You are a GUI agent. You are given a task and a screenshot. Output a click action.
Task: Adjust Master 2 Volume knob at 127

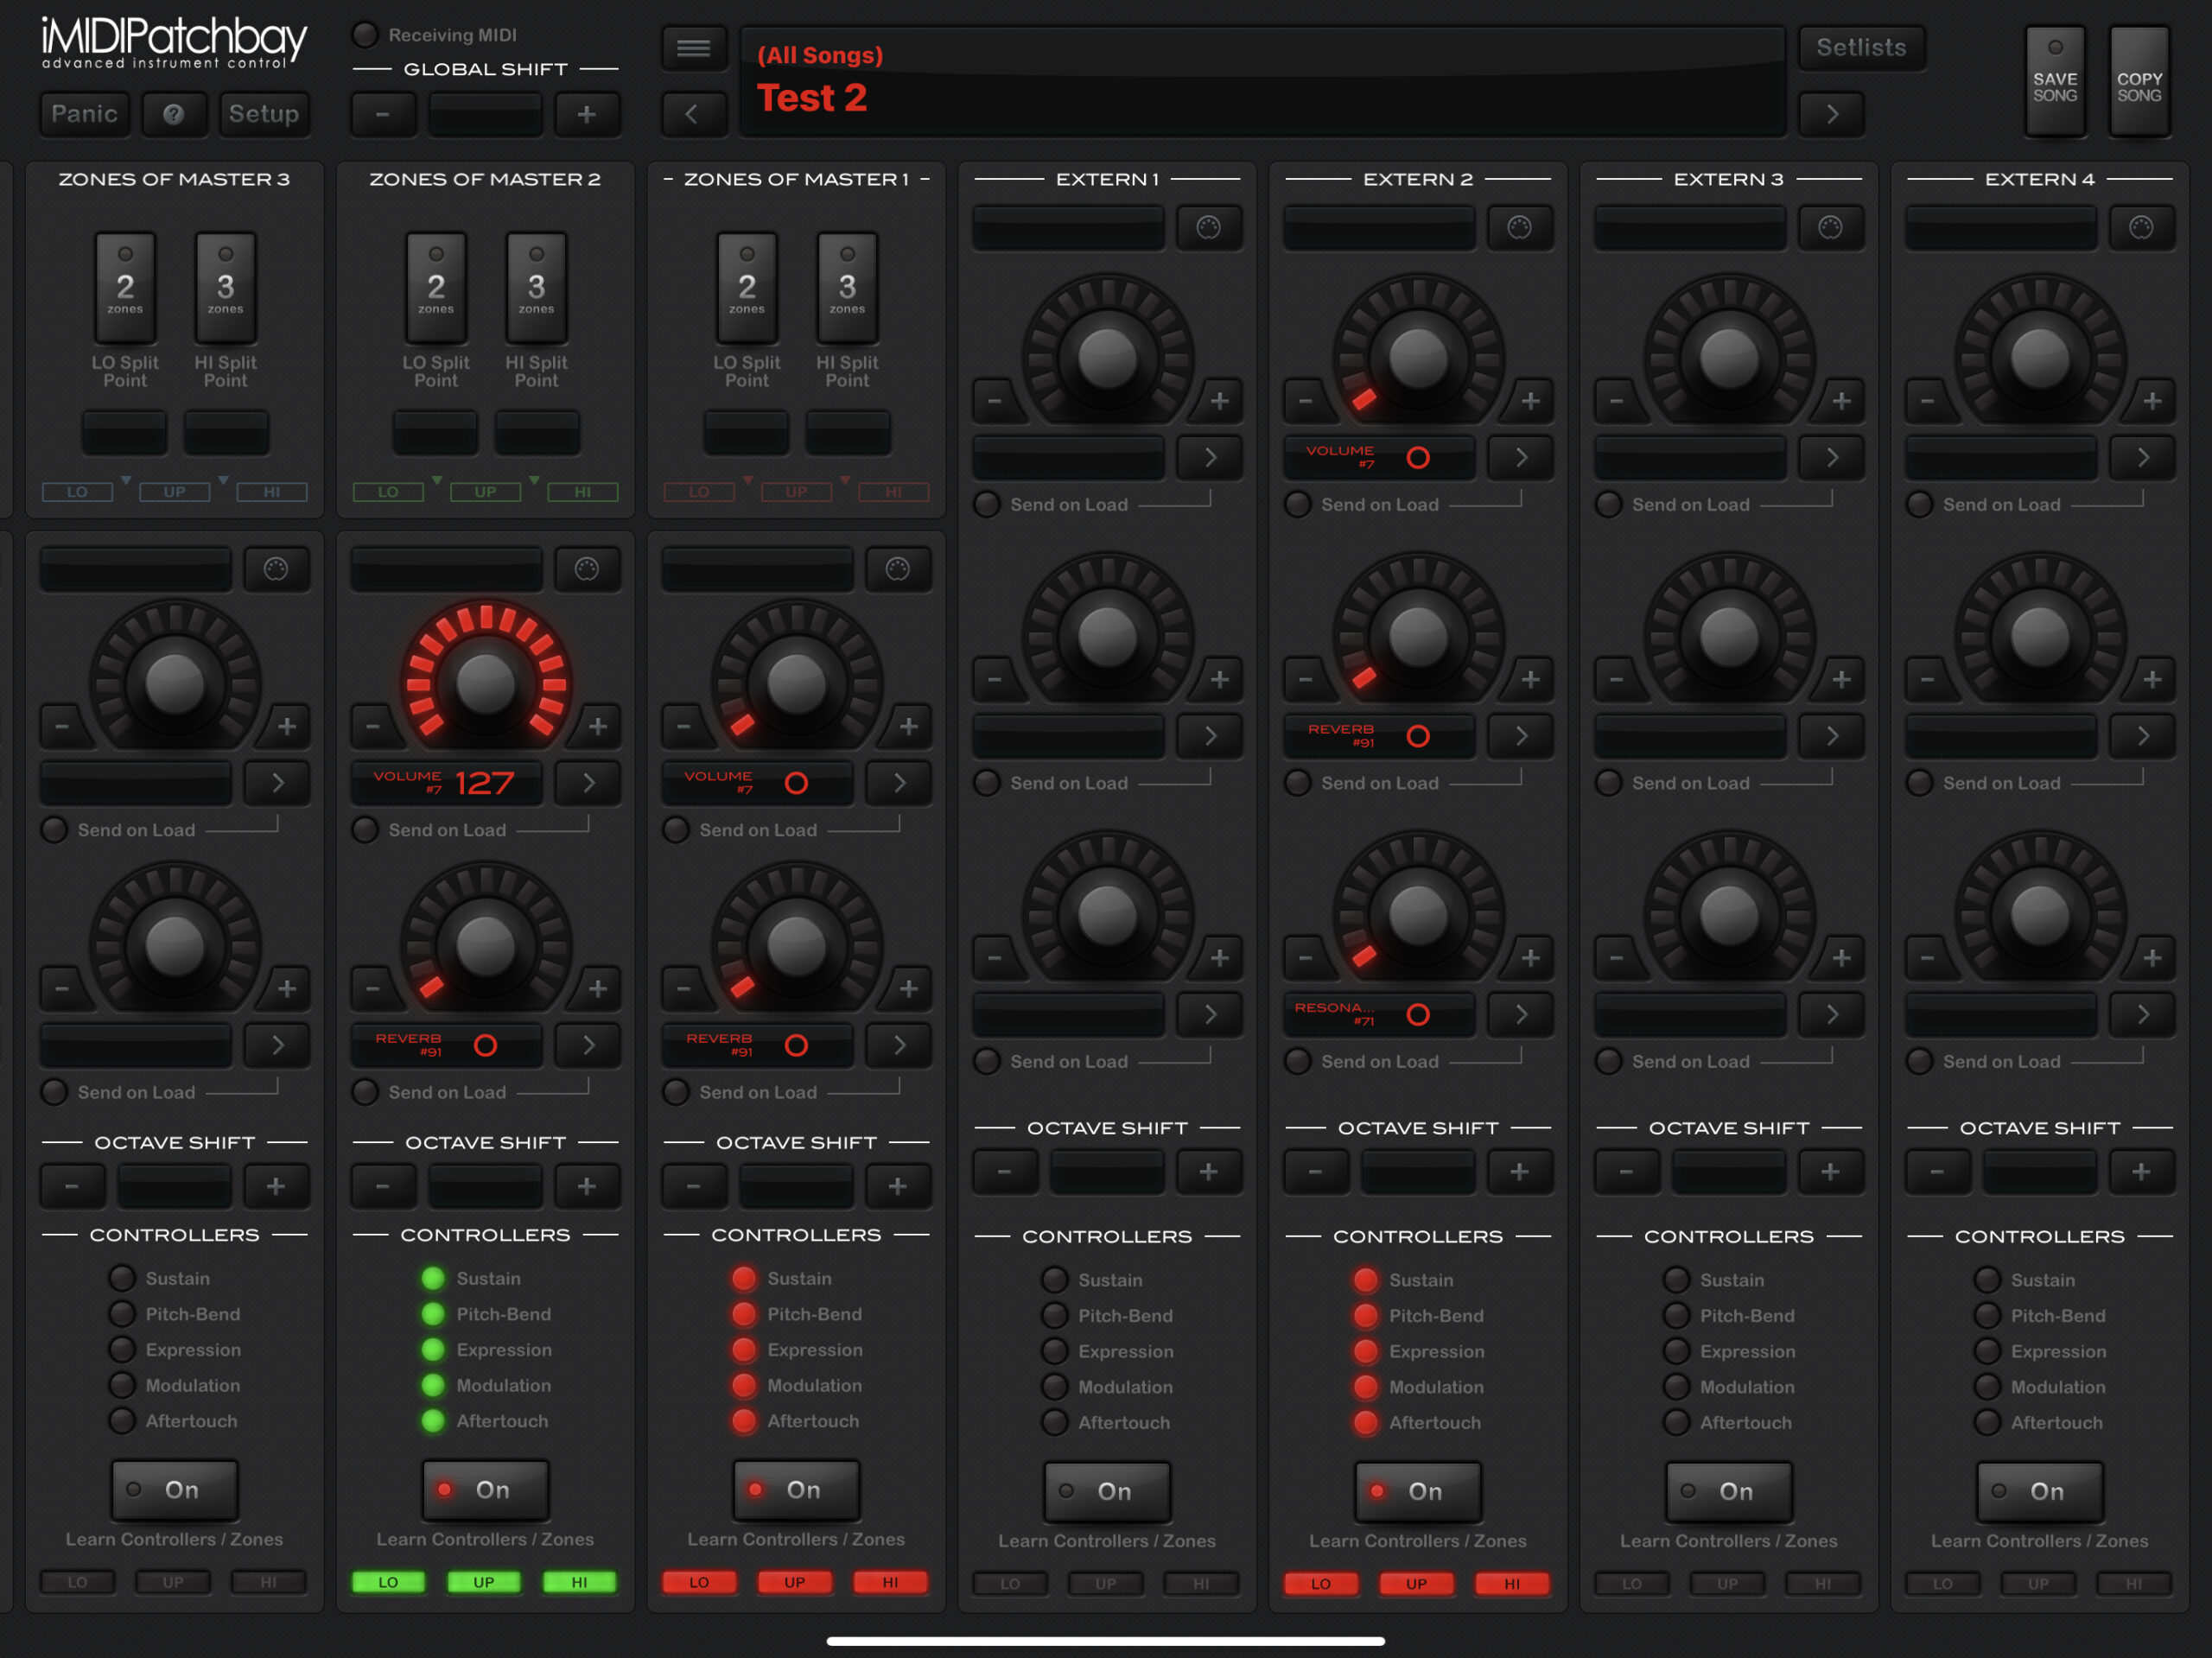pyautogui.click(x=486, y=684)
